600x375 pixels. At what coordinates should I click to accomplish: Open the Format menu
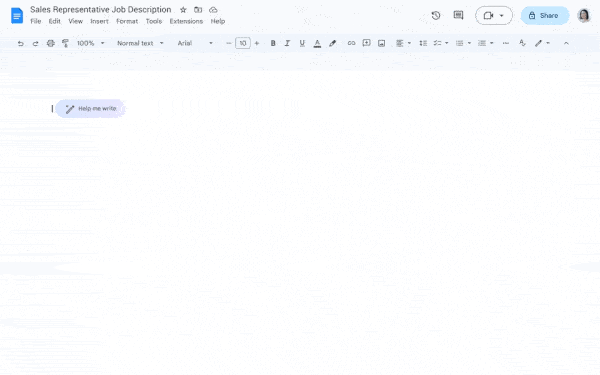pos(127,21)
